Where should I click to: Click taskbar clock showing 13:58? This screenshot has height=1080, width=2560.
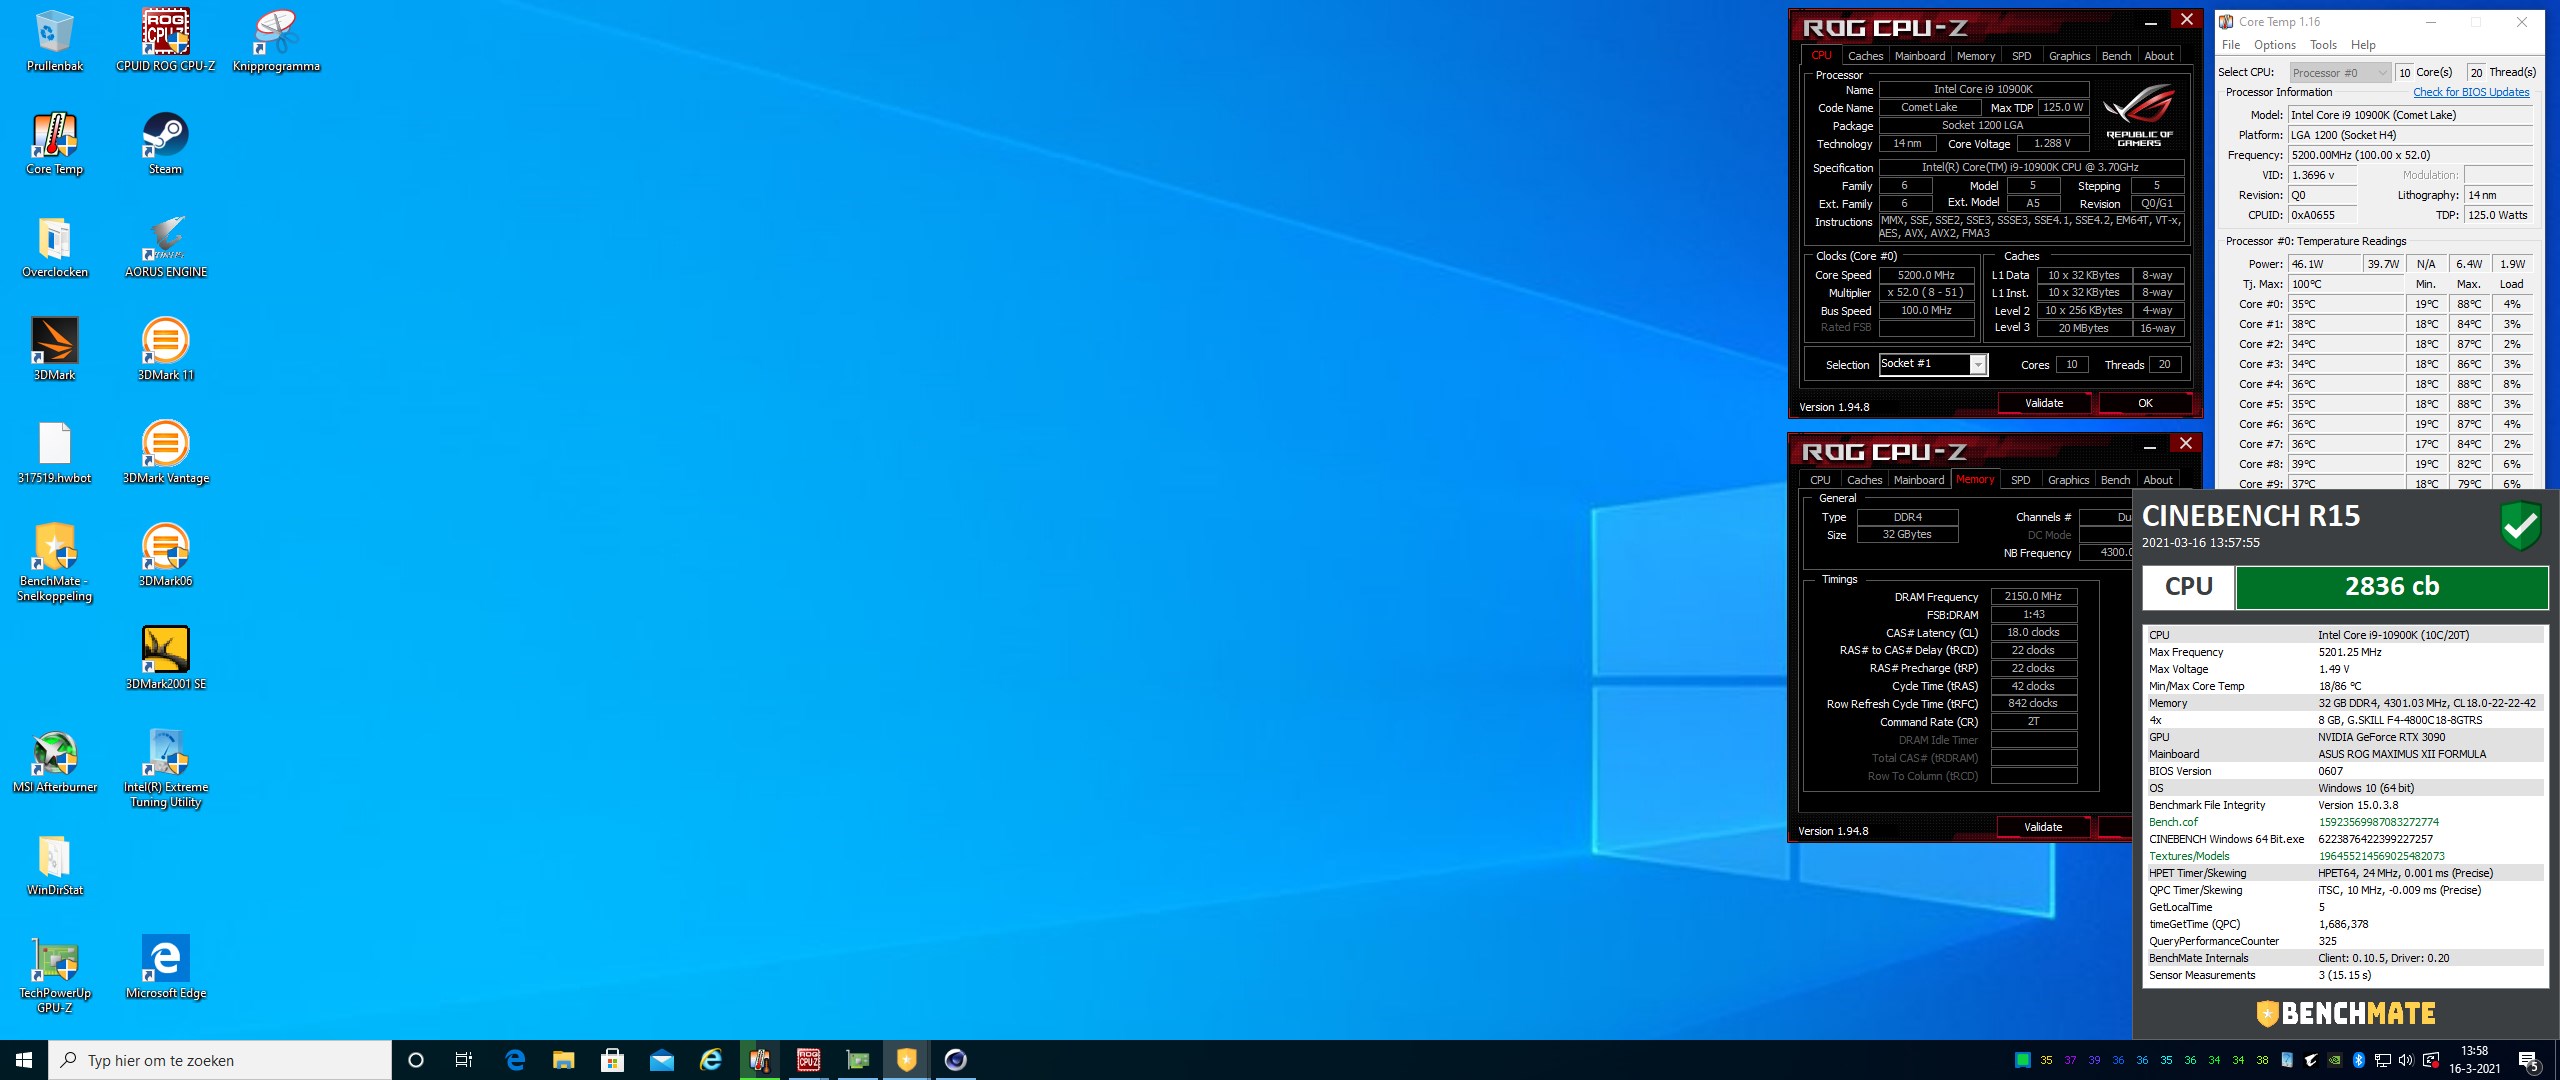(x=2474, y=1060)
